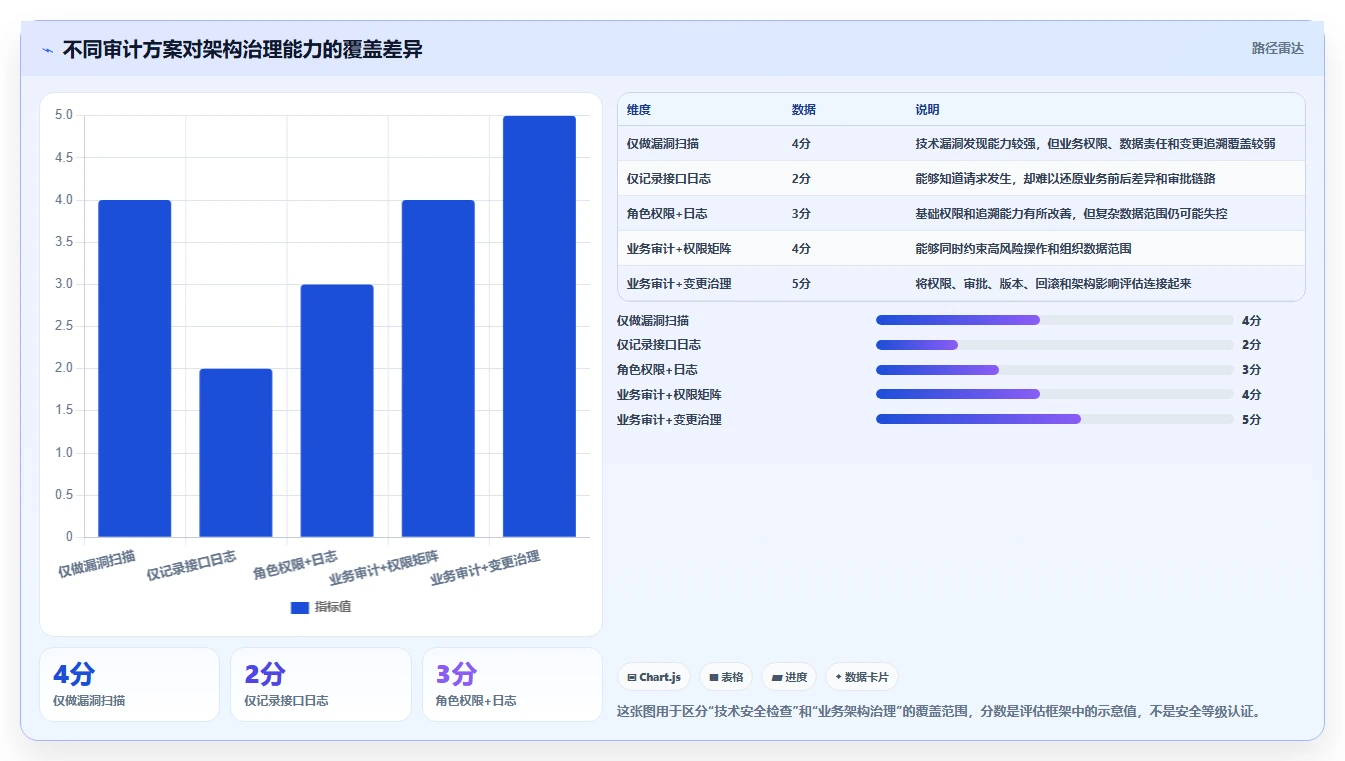Viewport: 1345px width, 761px height.
Task: Click the description 技术漏洞发现能力较强
Action: 1095,143
